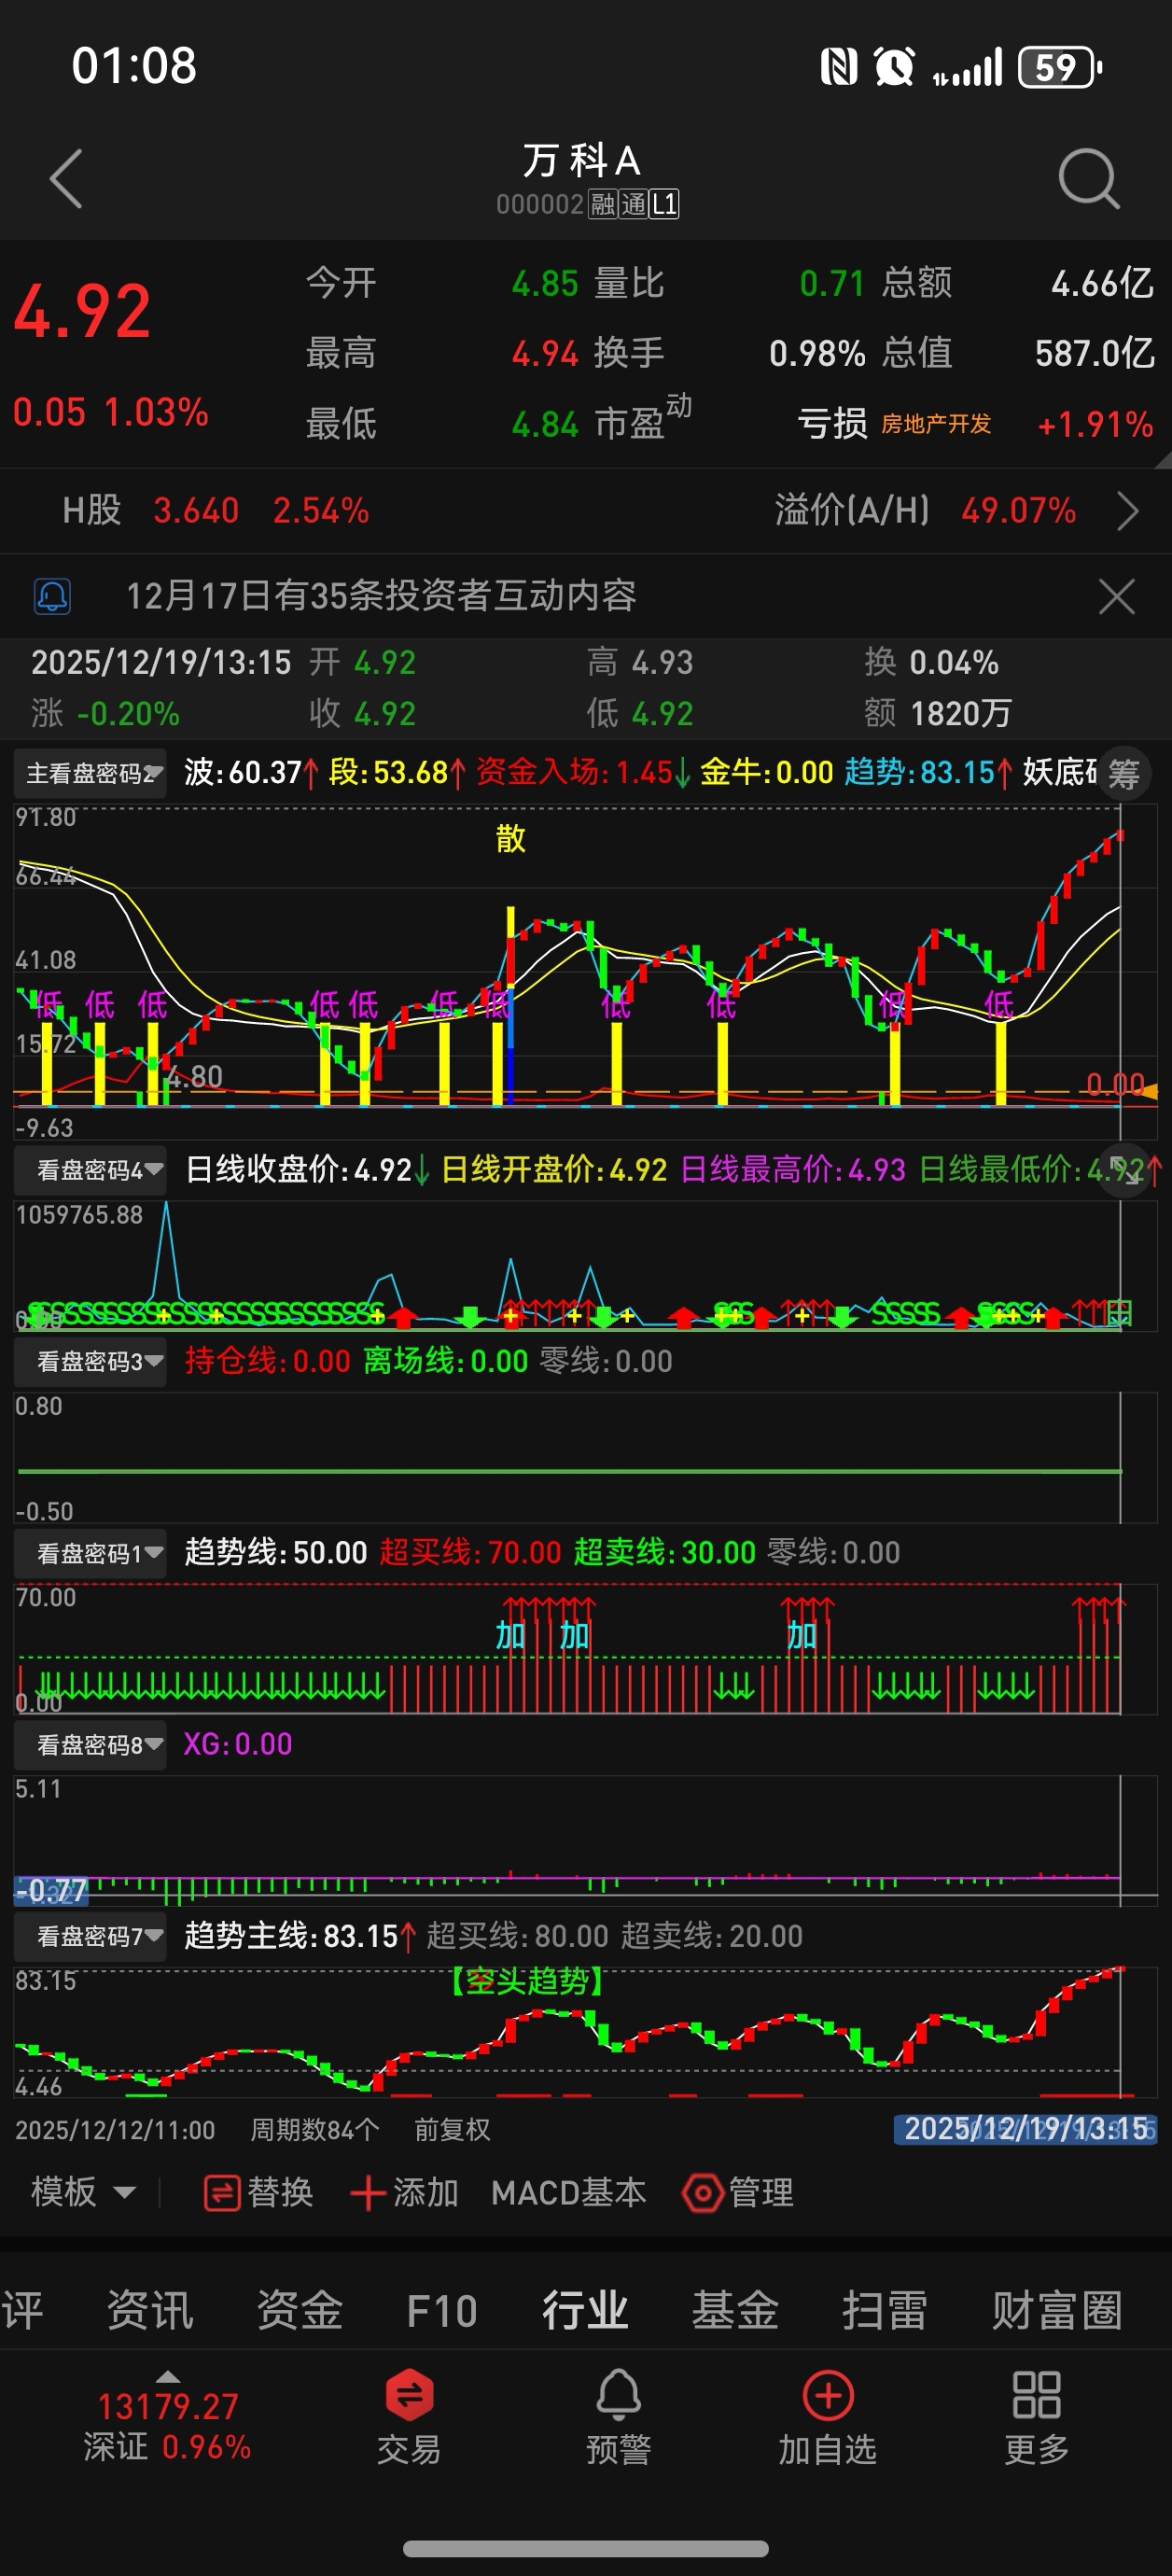Open the investor interaction notice icon
Image resolution: width=1172 pixels, height=2576 pixels.
[52, 596]
